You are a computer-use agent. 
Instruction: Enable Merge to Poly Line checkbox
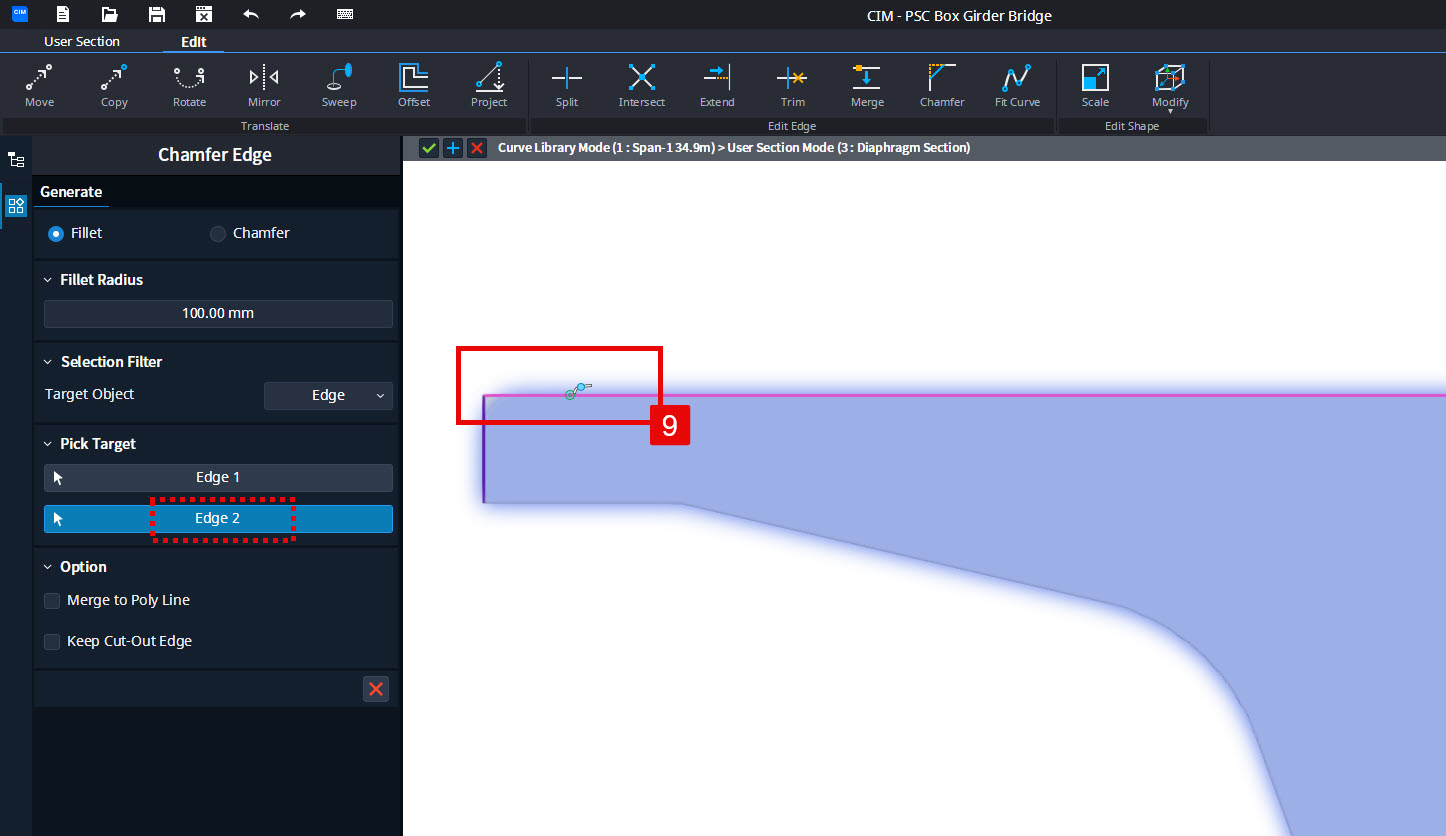click(52, 601)
